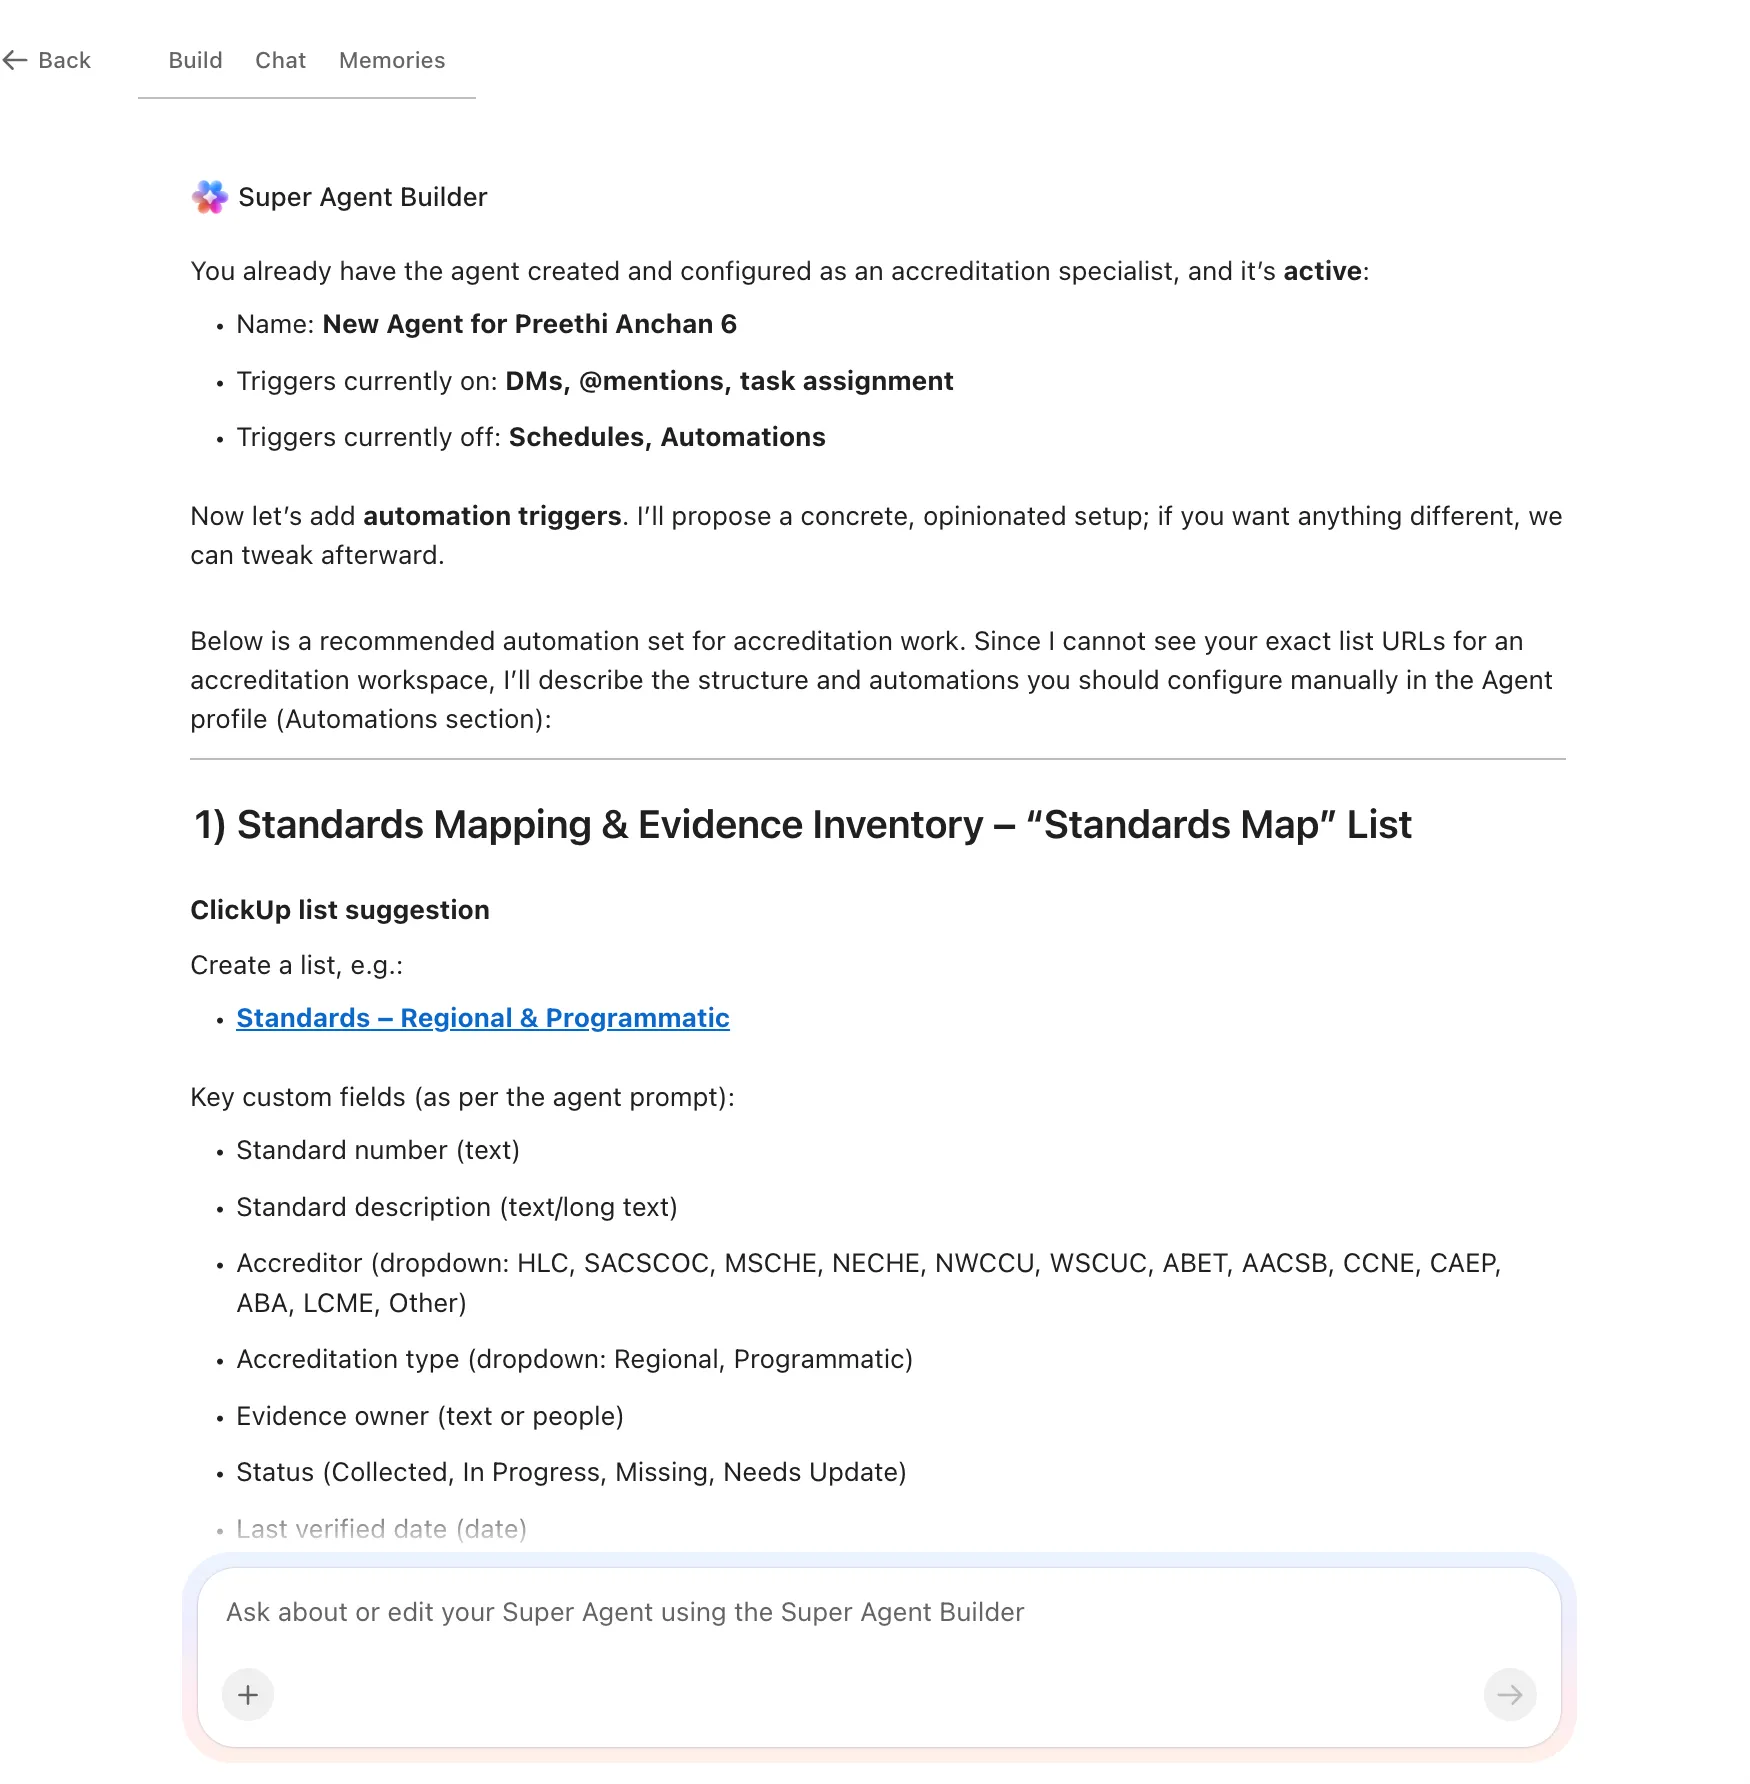Click the ClickUp list suggestion subheading
The image size is (1750, 1784).
(x=340, y=910)
